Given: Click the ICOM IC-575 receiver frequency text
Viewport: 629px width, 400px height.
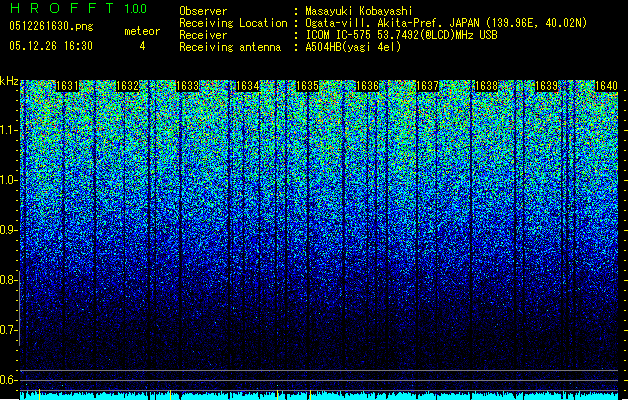Looking at the screenshot, I should click(x=401, y=35).
